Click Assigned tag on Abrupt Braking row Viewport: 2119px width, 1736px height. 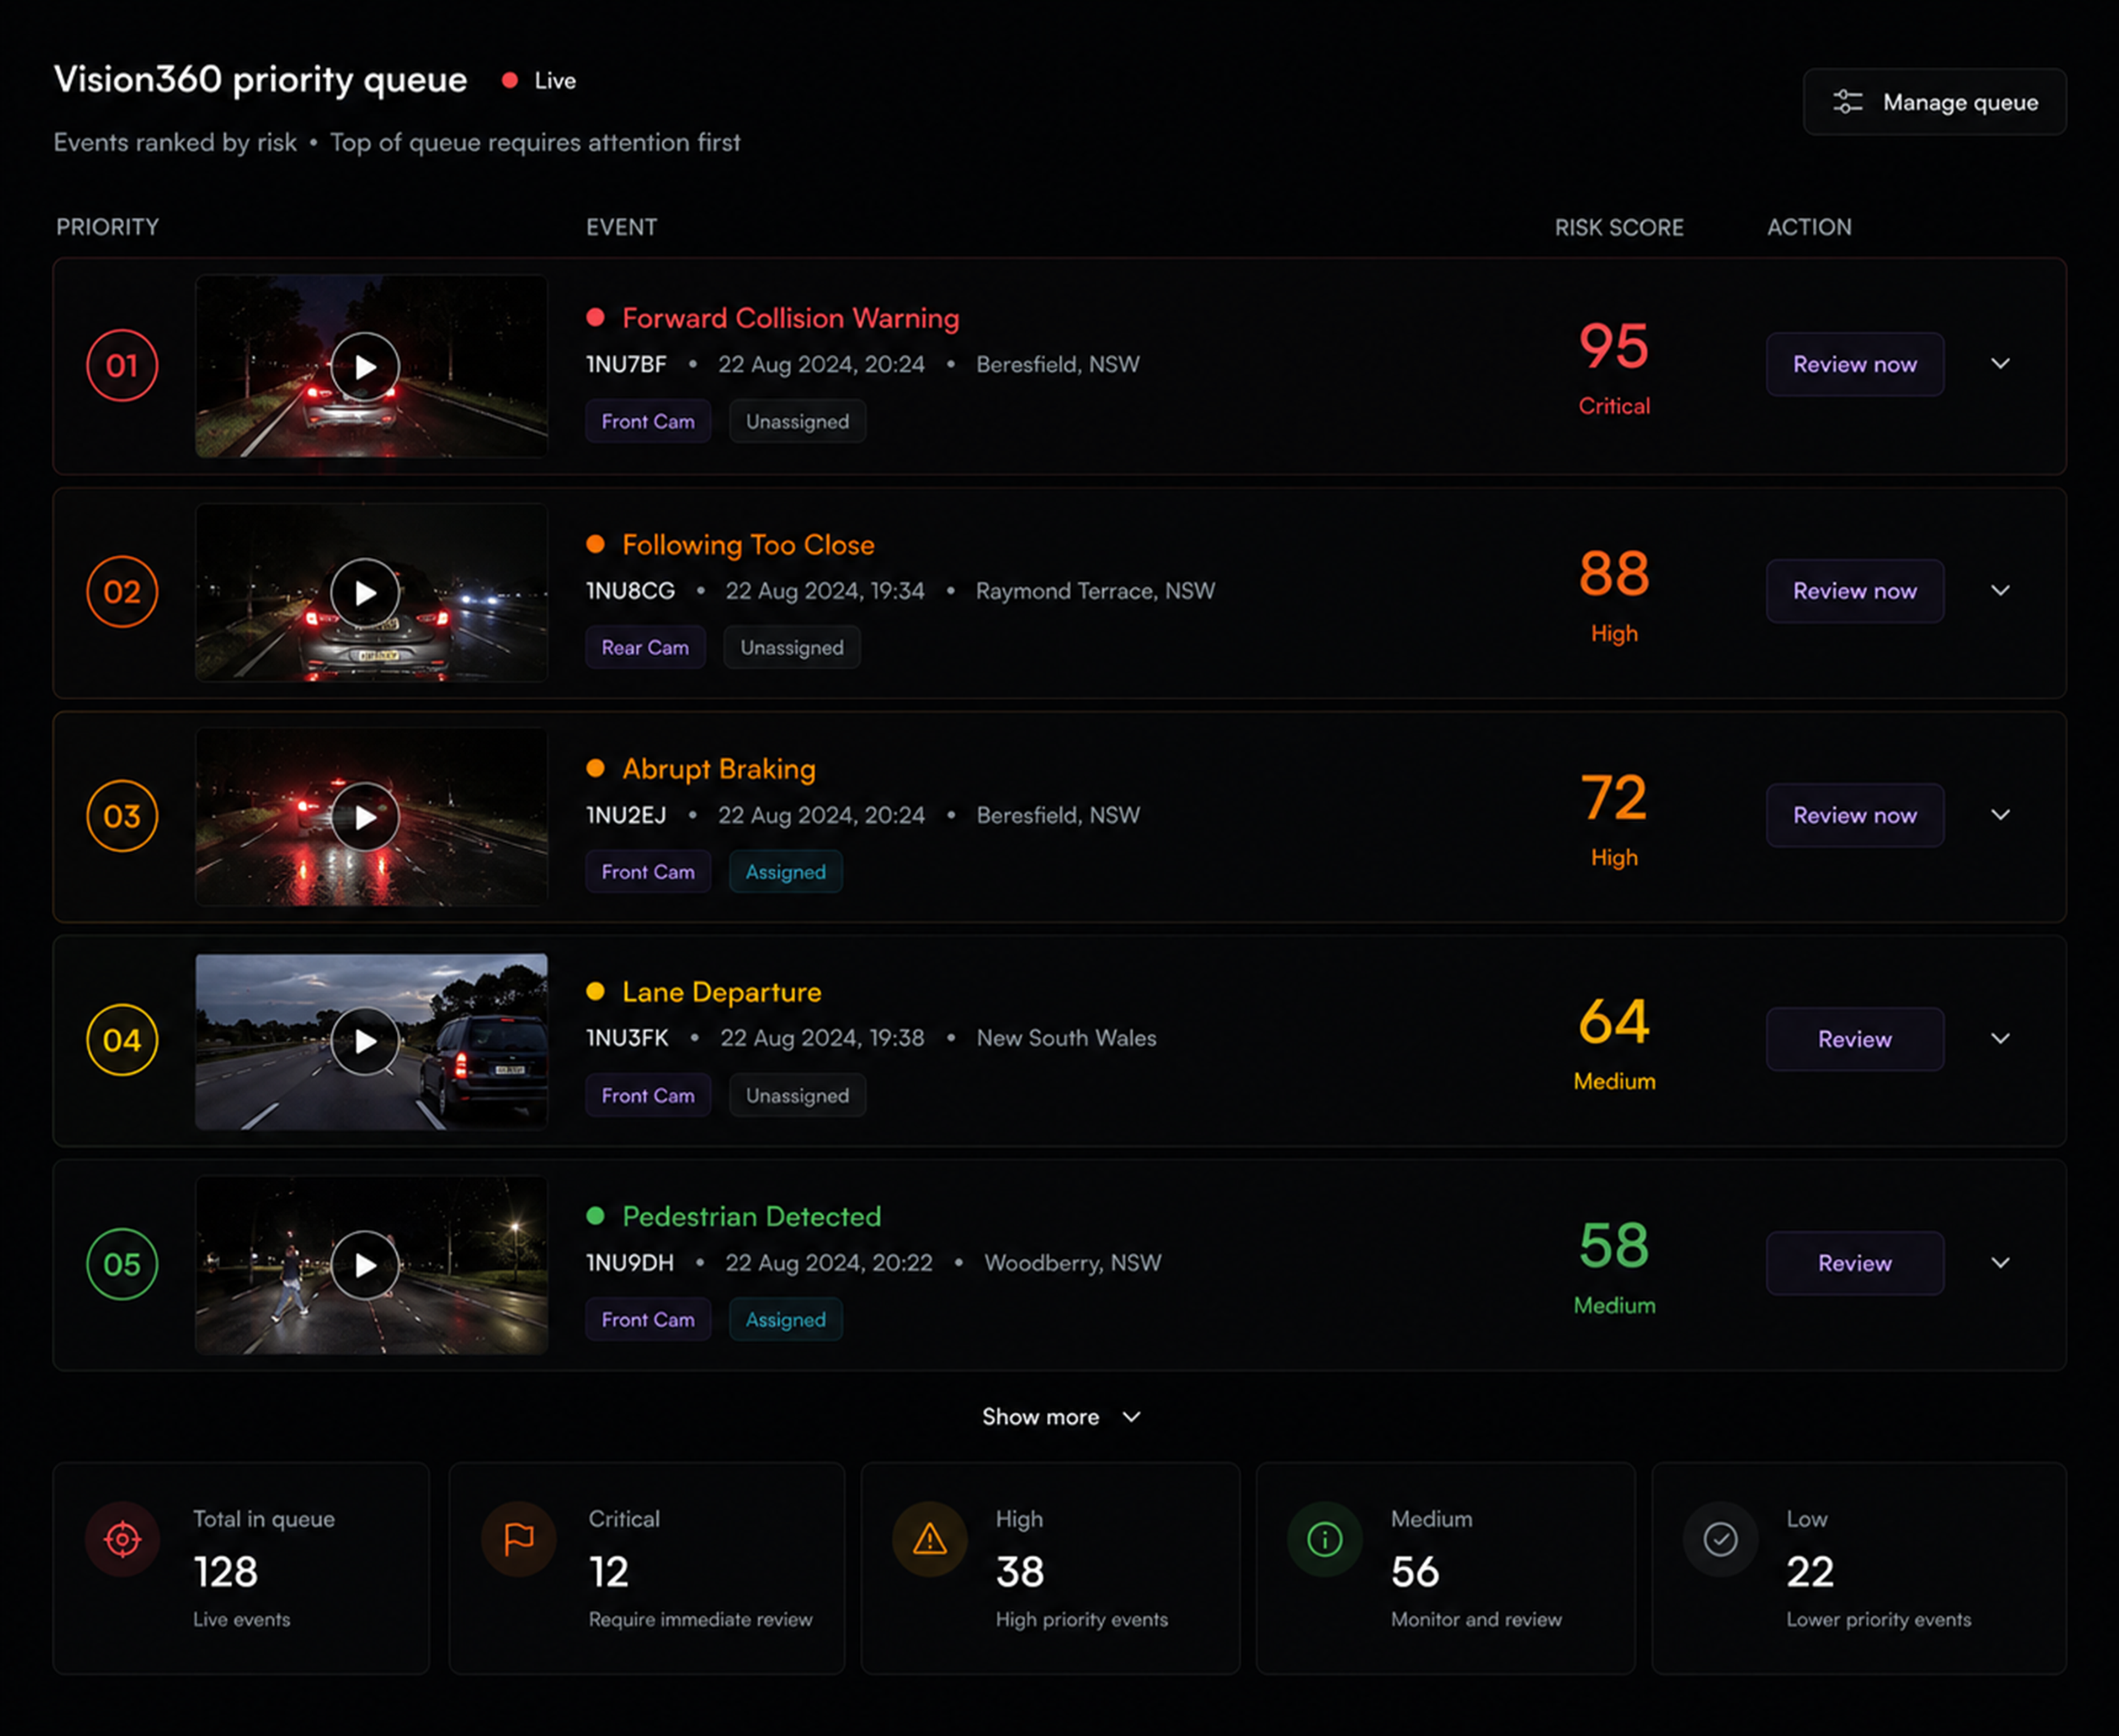[x=786, y=872]
